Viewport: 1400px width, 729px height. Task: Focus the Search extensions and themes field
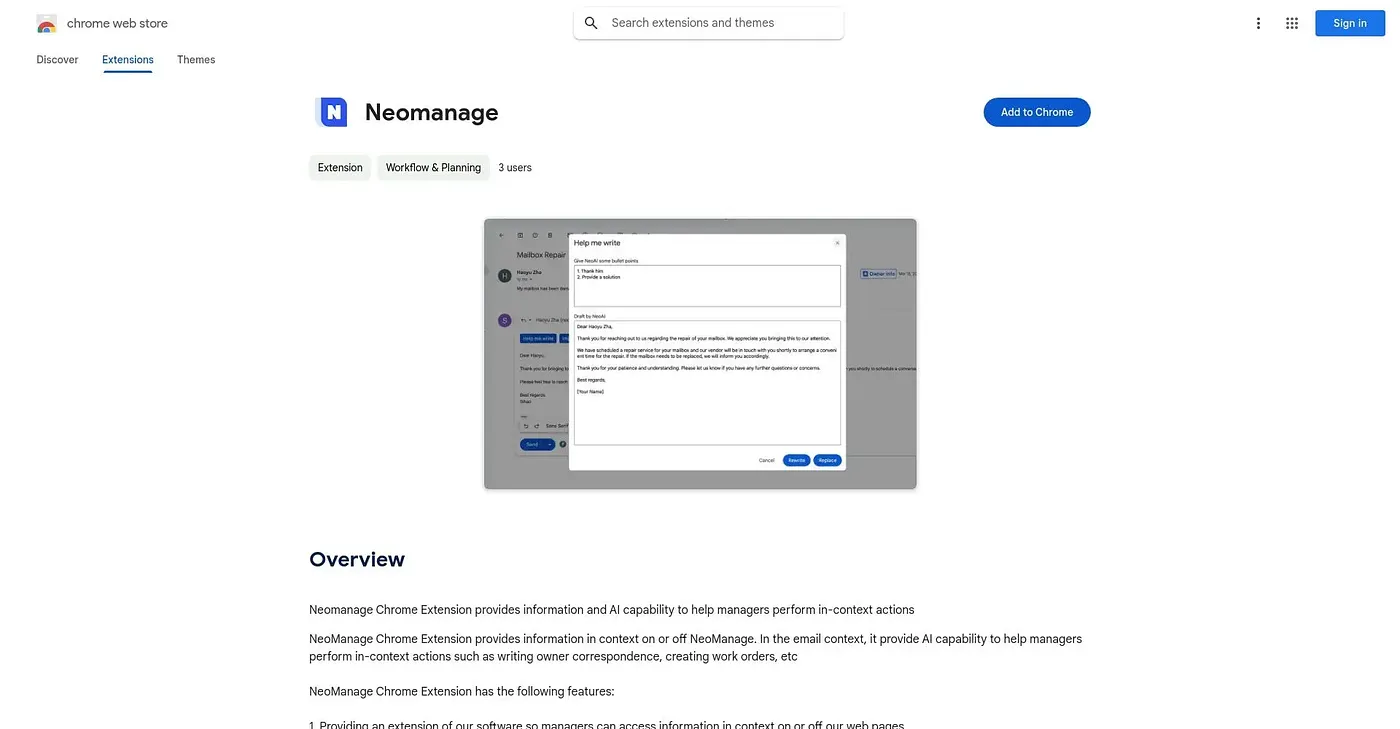pyautogui.click(x=708, y=23)
